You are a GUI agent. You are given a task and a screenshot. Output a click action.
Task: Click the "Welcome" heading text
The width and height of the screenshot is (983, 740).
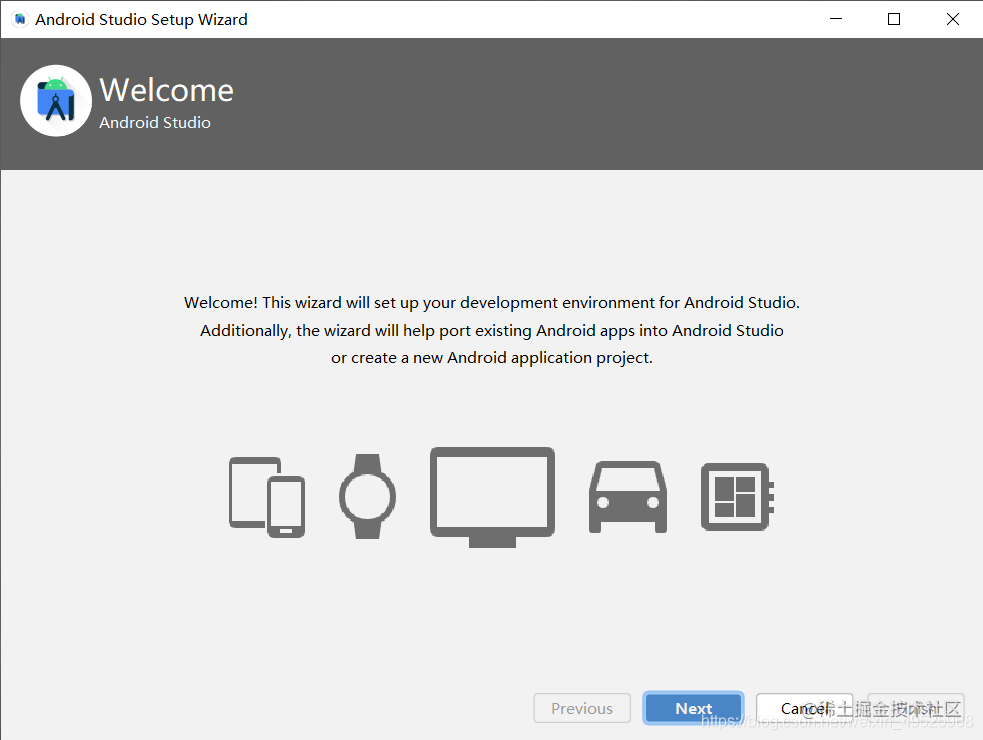pyautogui.click(x=166, y=90)
